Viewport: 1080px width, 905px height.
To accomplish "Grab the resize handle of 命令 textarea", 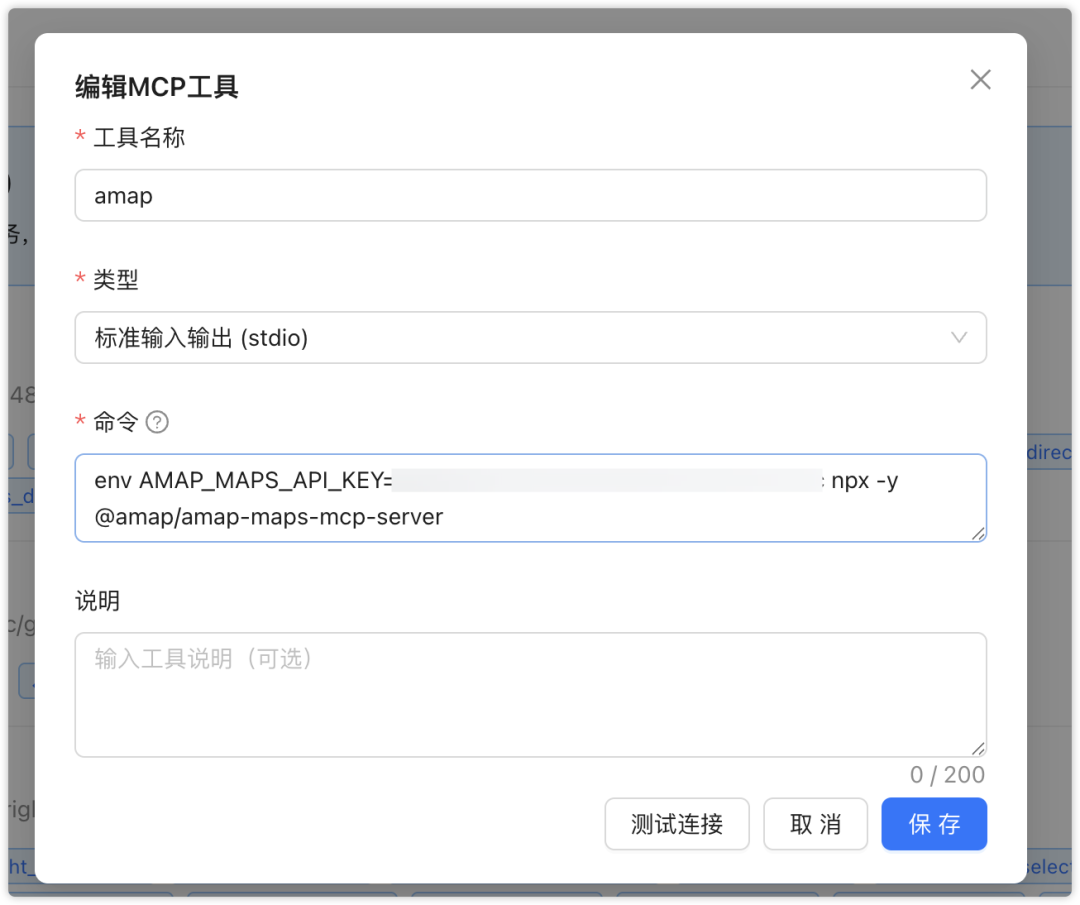I will pos(978,534).
